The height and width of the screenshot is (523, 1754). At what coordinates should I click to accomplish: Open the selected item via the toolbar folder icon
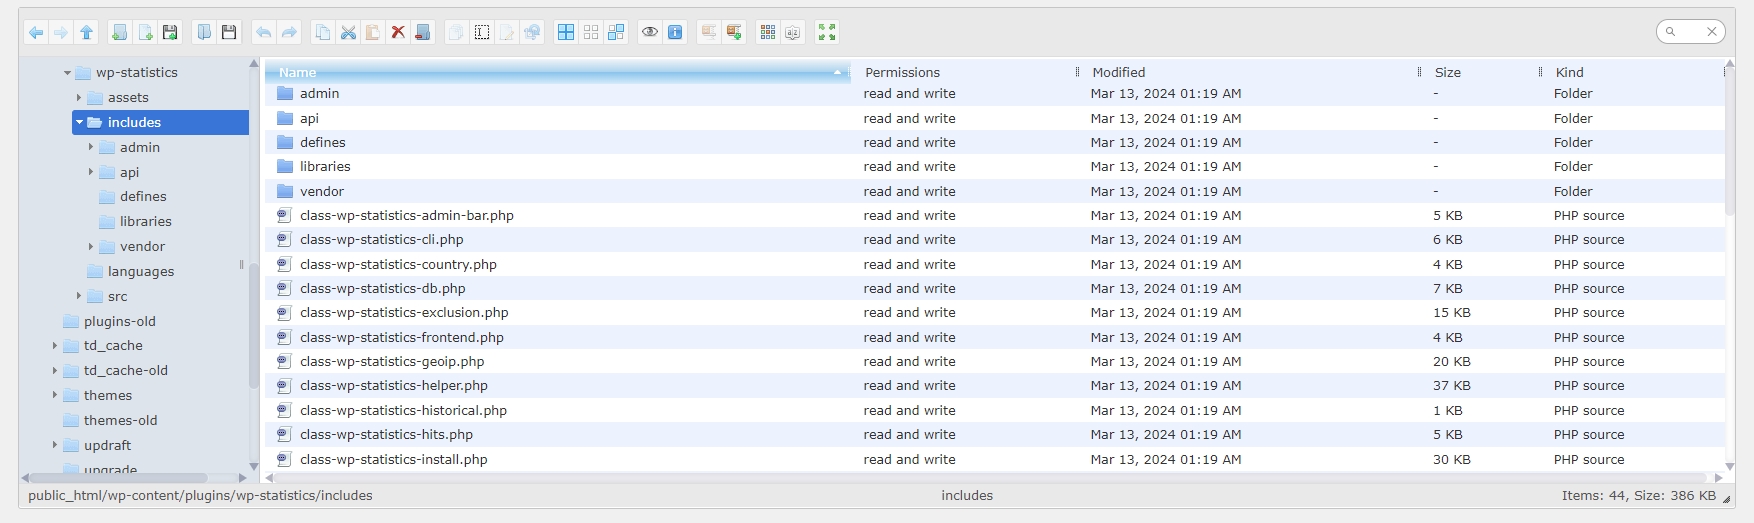[204, 33]
